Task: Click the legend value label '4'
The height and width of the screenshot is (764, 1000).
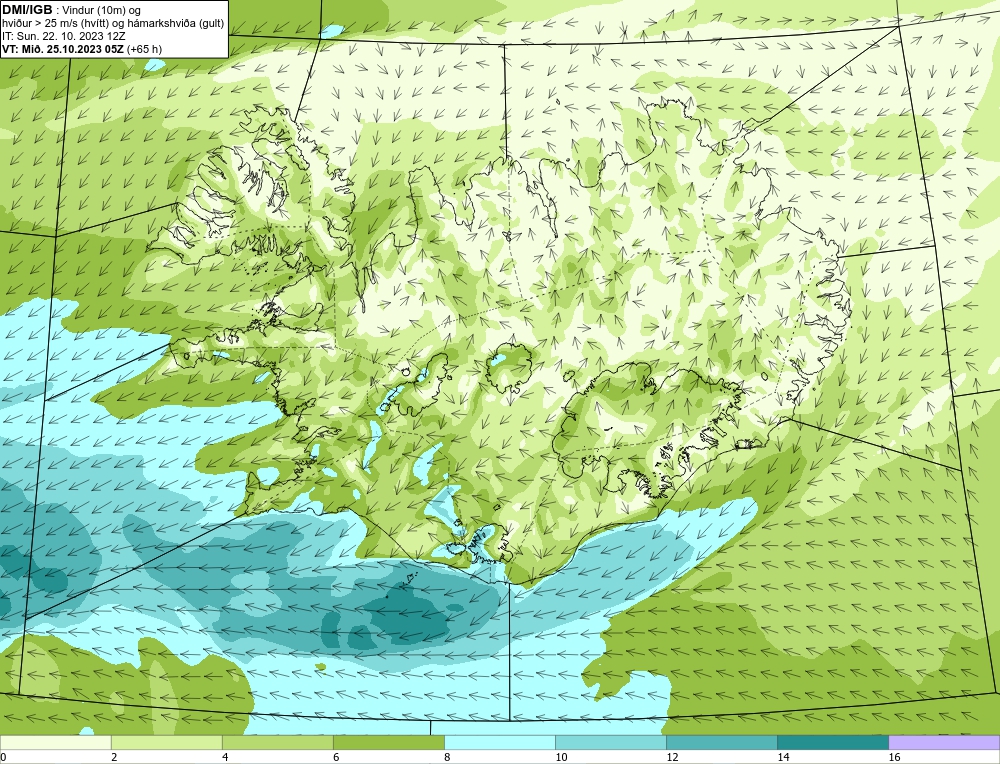Action: [x=225, y=757]
